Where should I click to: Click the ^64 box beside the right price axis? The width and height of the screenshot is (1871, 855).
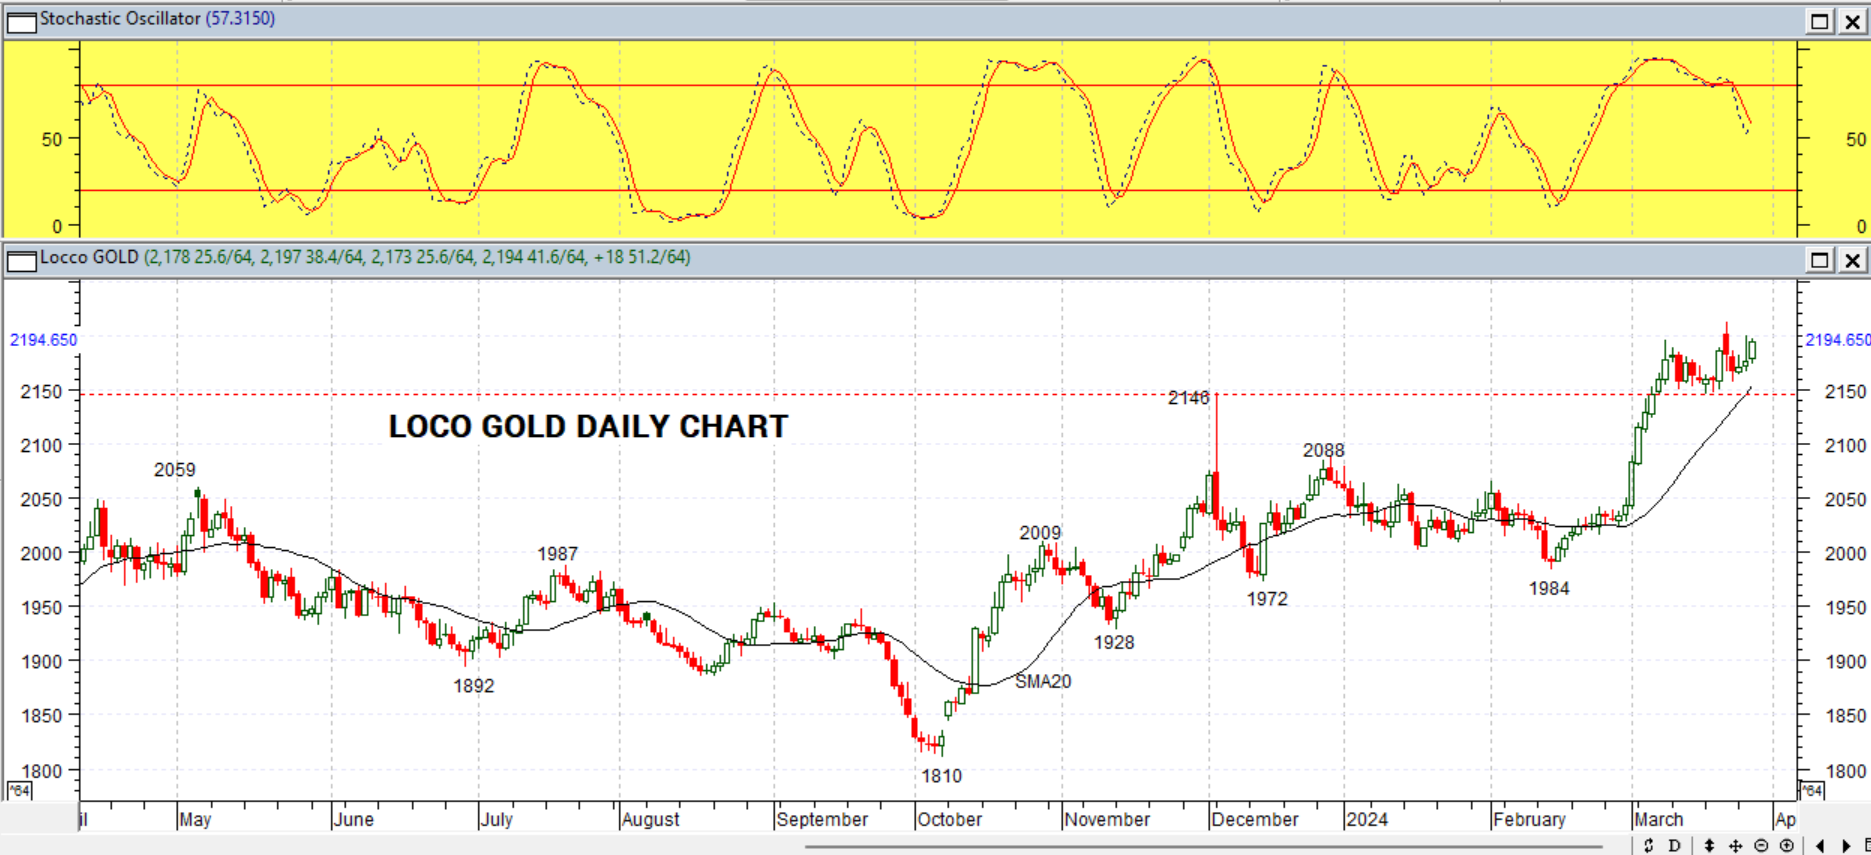pos(1812,791)
